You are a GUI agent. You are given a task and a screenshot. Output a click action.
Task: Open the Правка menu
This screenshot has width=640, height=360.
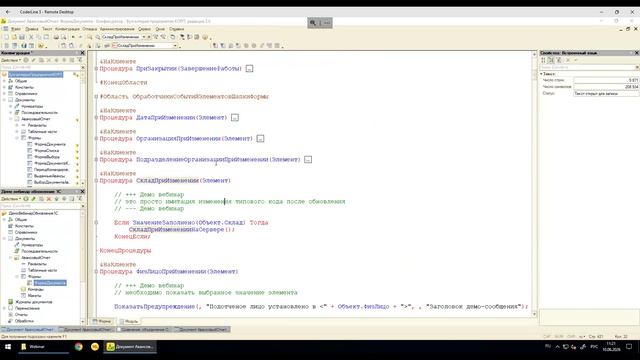click(x=31, y=29)
